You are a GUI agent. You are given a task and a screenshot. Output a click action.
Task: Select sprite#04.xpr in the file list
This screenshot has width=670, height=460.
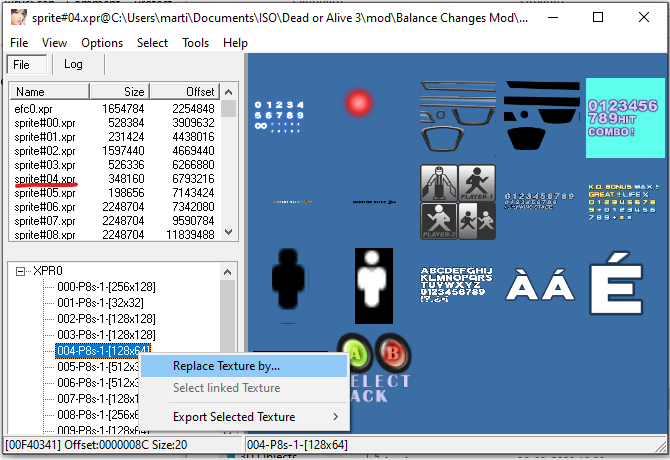45,178
